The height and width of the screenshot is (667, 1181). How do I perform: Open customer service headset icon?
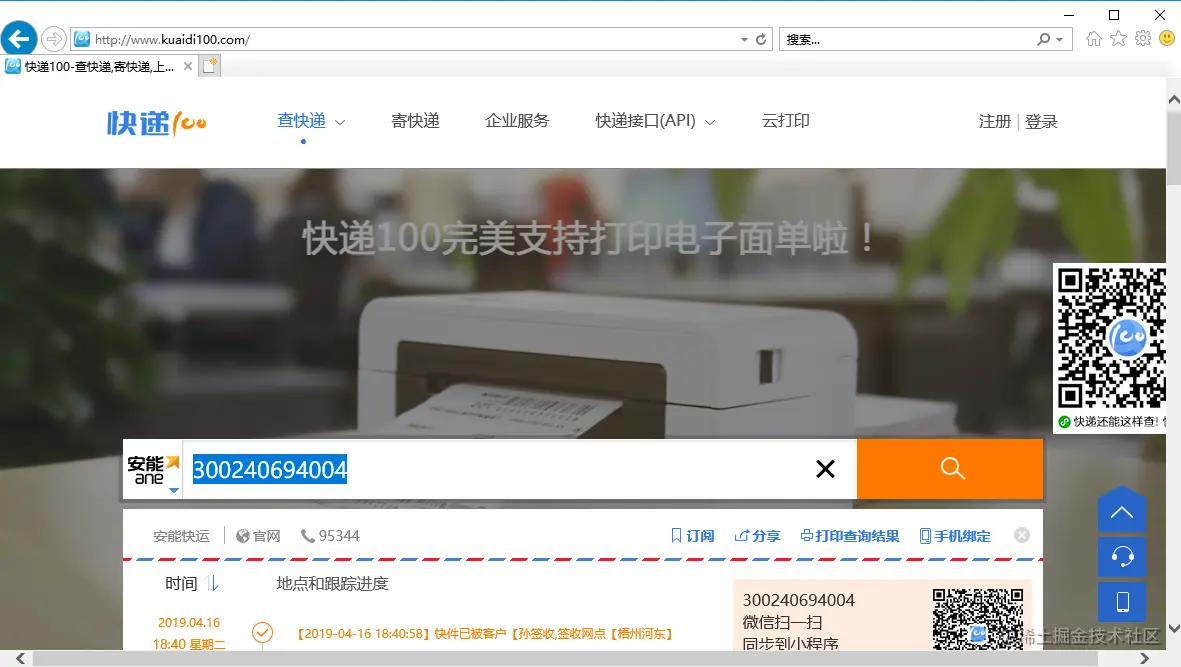tap(1121, 557)
